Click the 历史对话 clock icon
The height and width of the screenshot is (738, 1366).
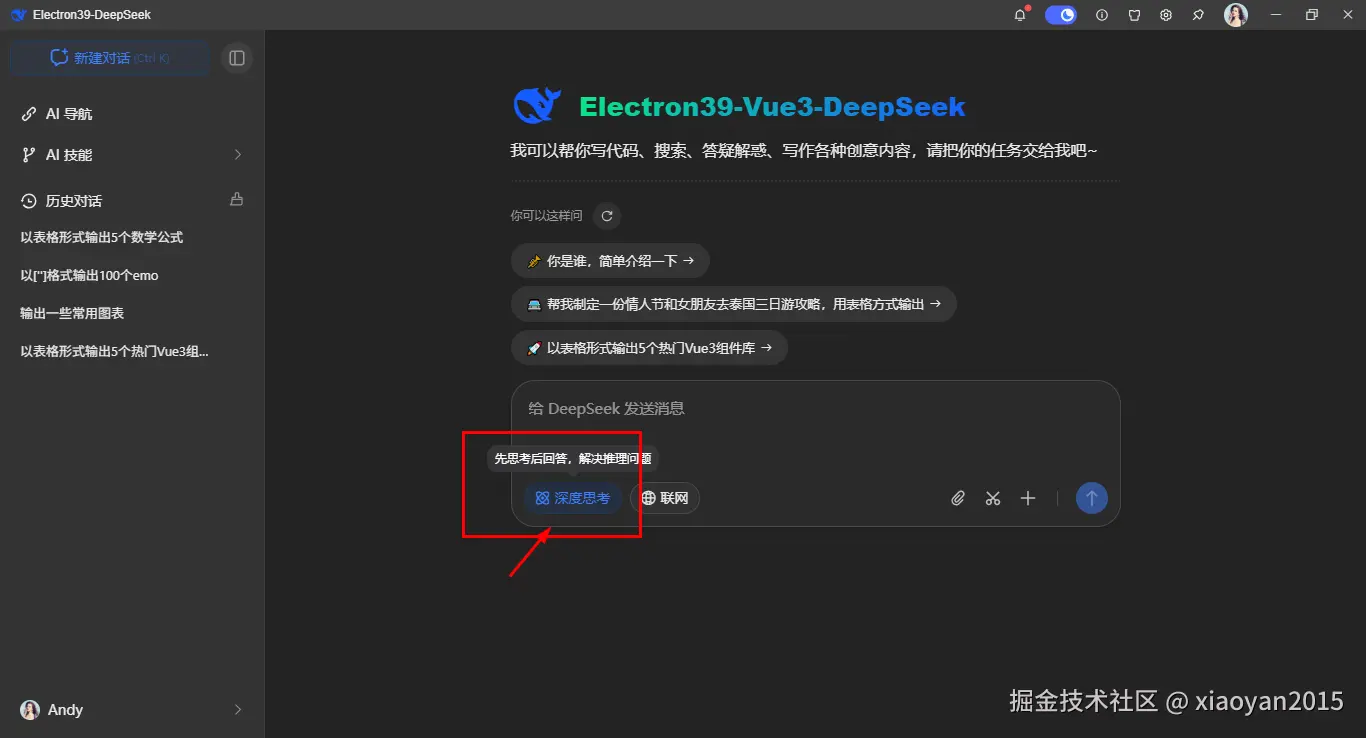coord(29,201)
